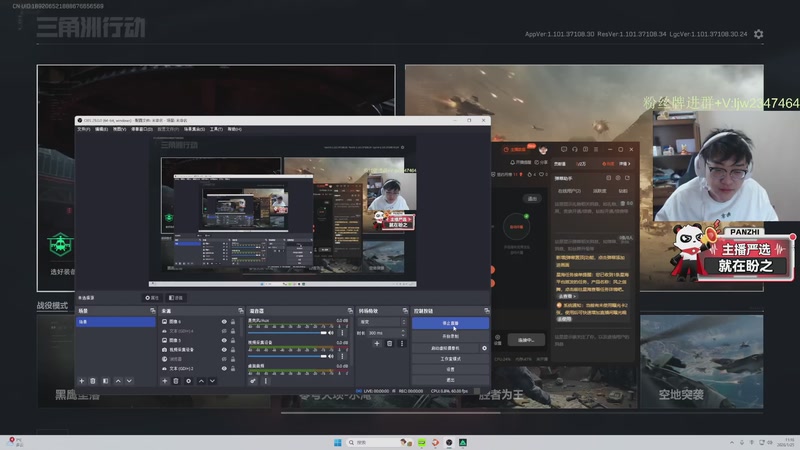The height and width of the screenshot is (450, 800).
Task: Add a new scene with the Scenes plus icon
Action: click(81, 381)
